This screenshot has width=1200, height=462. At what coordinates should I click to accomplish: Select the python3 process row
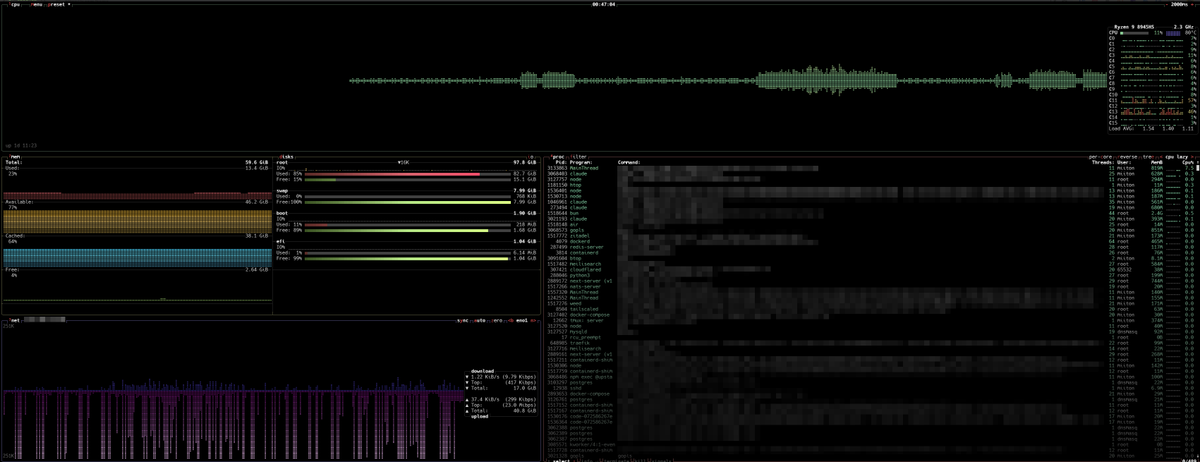coord(871,276)
